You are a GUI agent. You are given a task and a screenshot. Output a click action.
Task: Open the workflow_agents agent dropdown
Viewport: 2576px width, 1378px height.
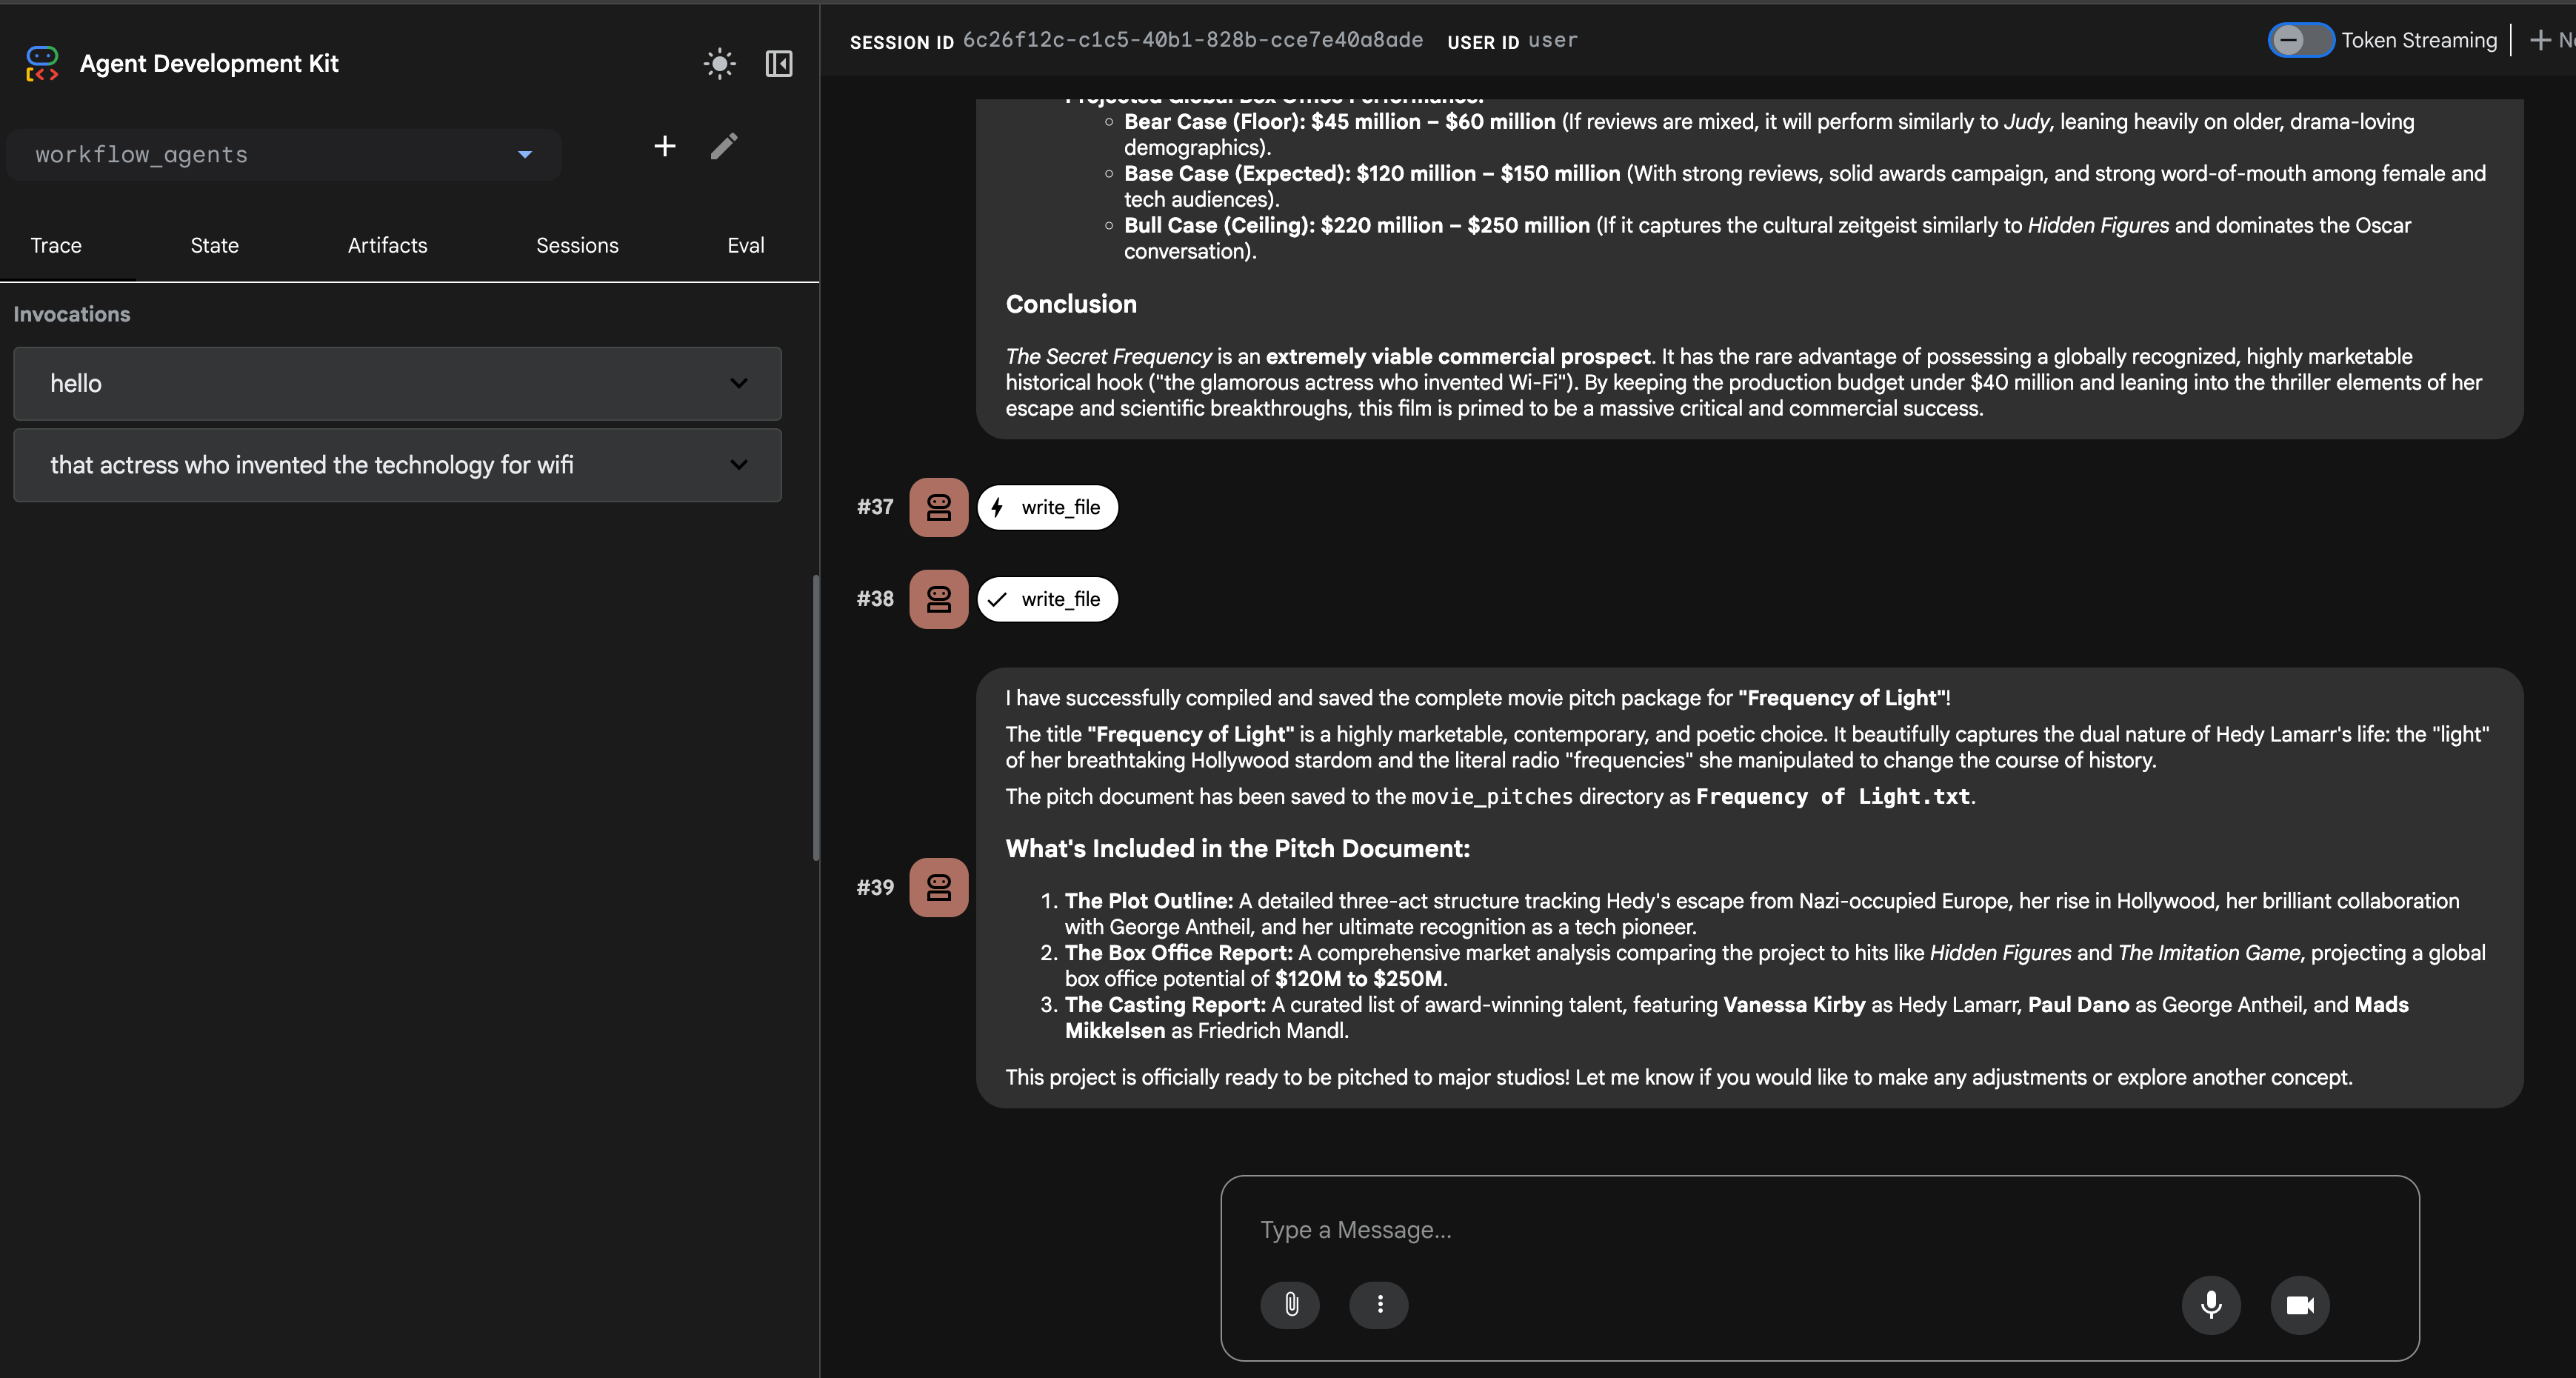coord(284,154)
